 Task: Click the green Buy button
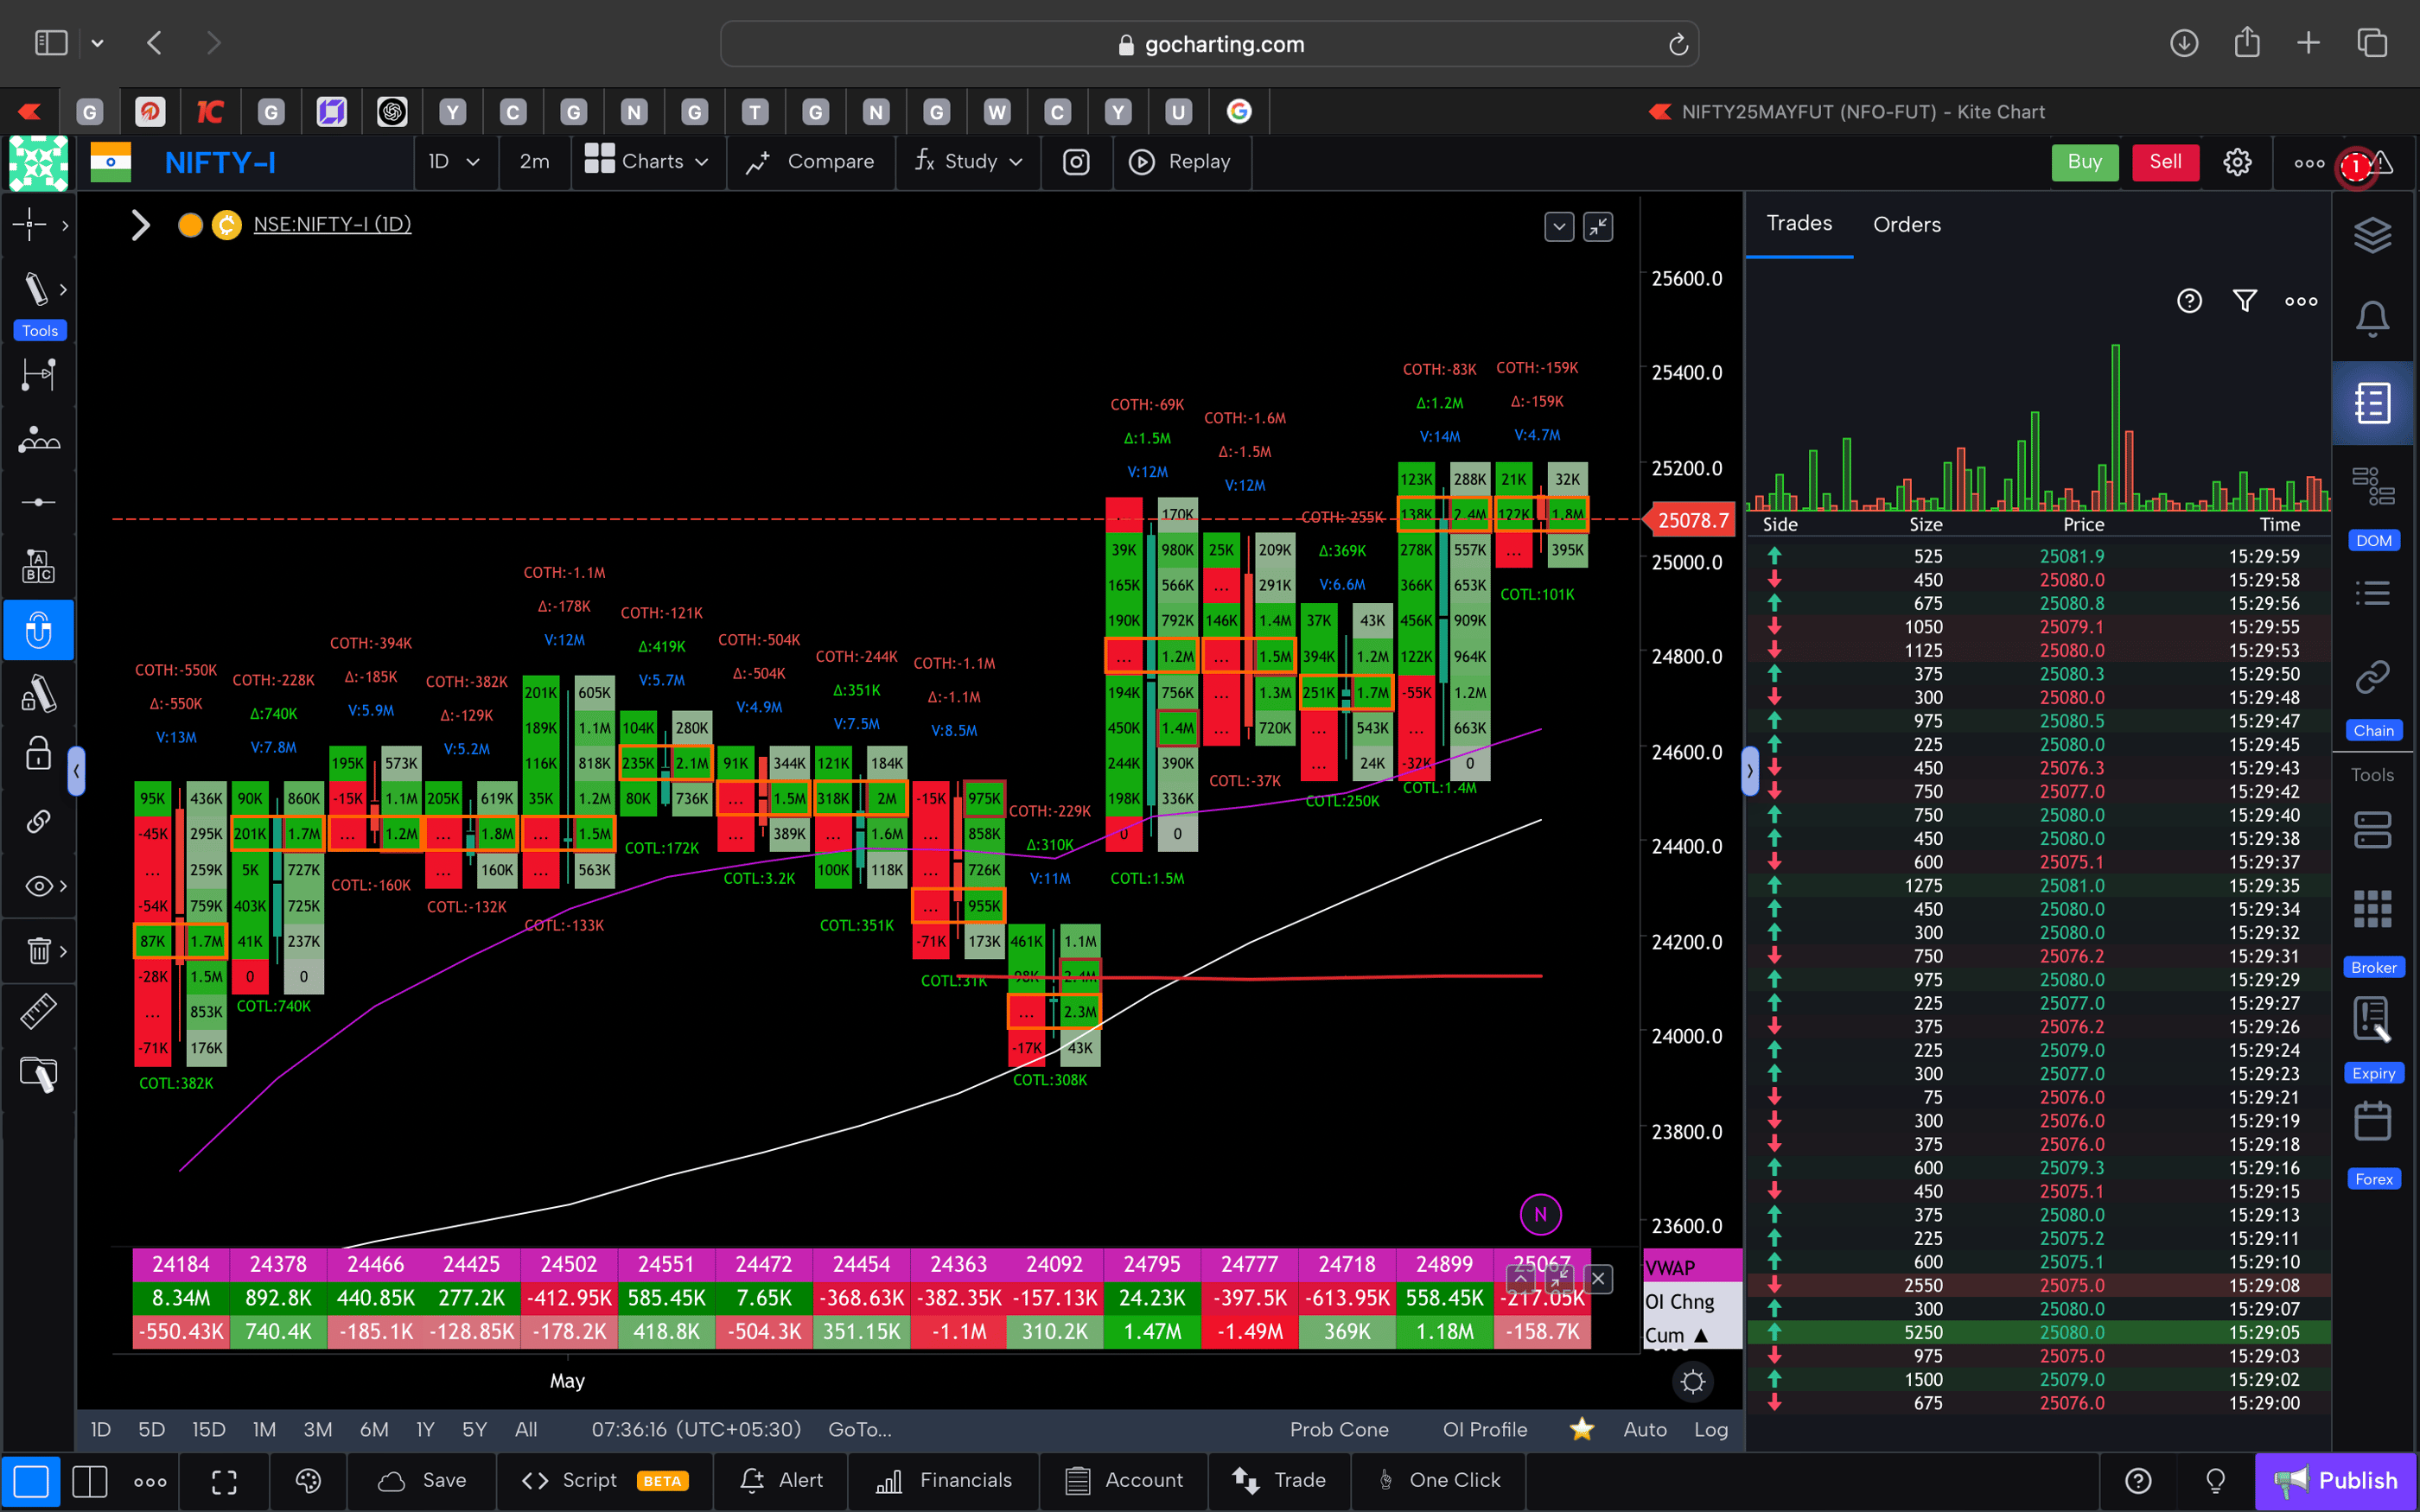tap(2084, 161)
